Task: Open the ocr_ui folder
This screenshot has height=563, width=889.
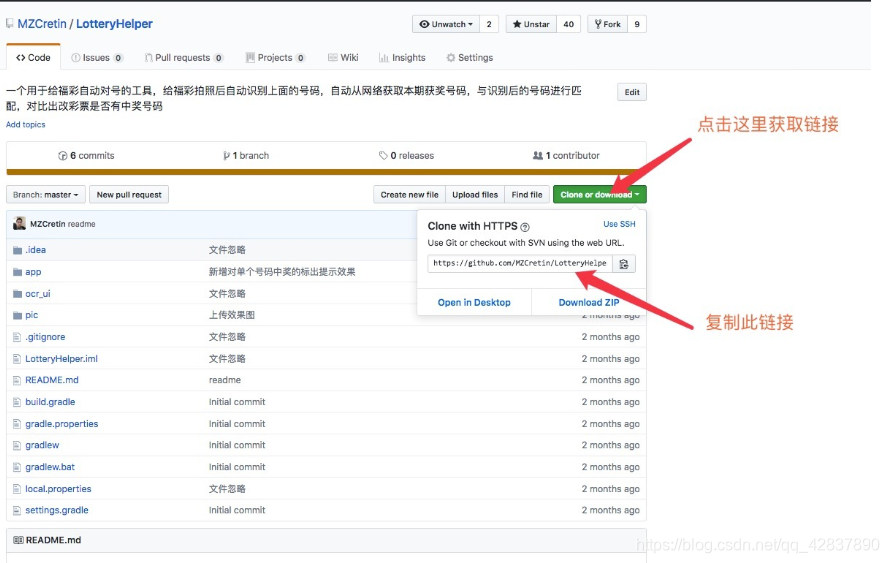Action: 37,294
